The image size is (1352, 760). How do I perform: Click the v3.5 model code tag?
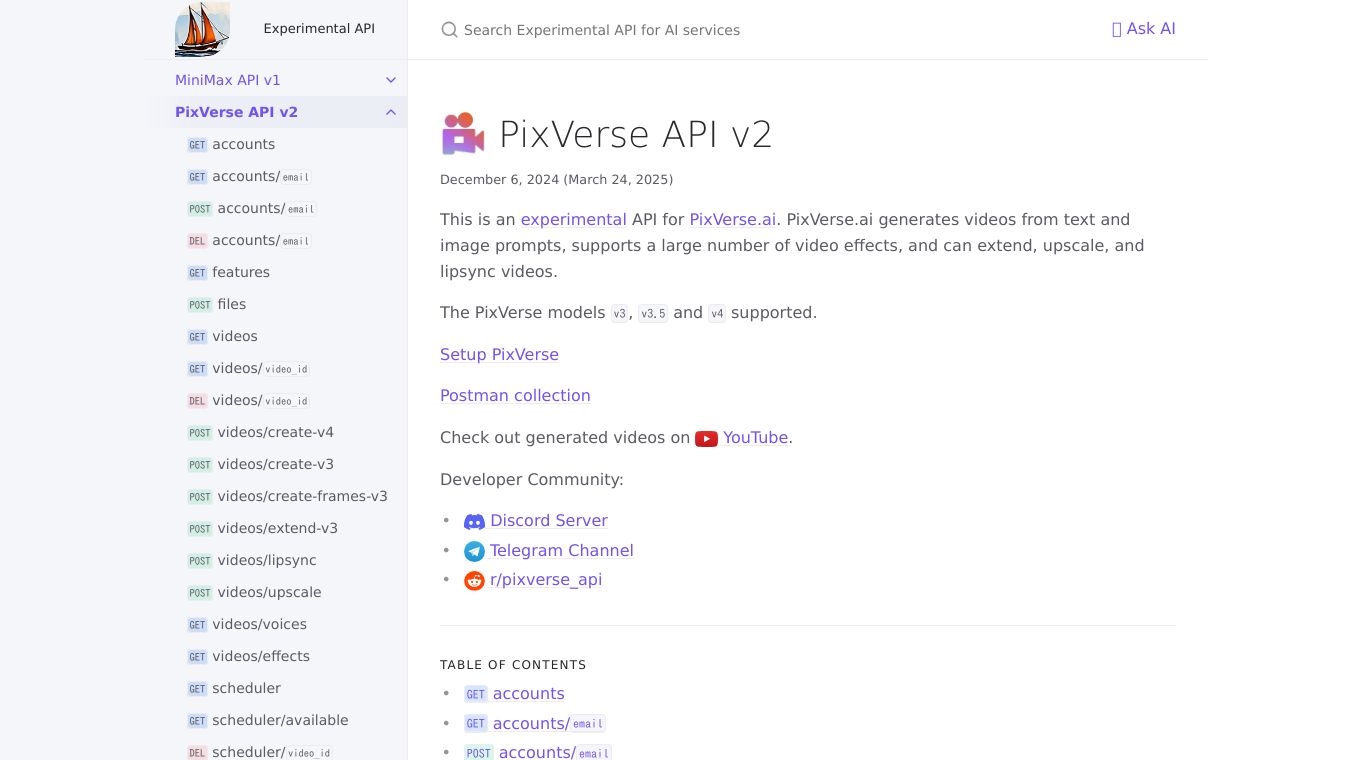click(x=653, y=313)
